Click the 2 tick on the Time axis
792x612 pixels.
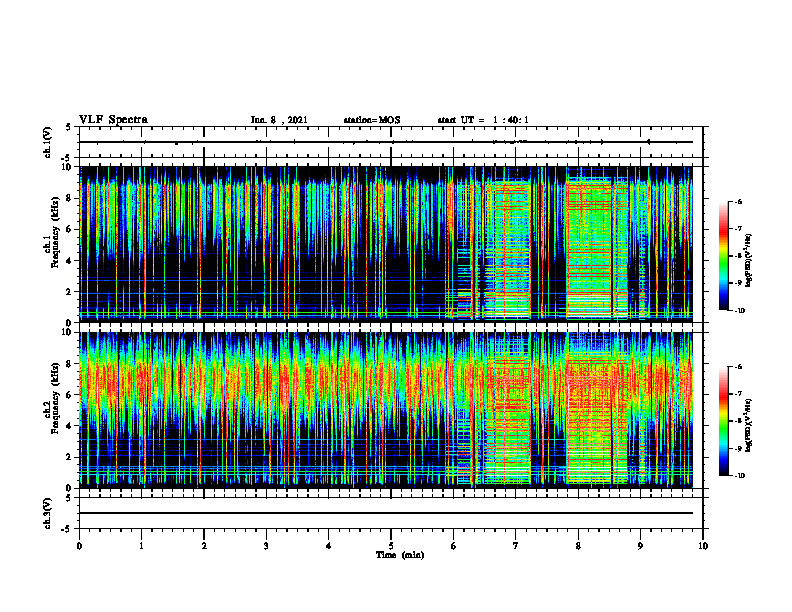coord(204,546)
